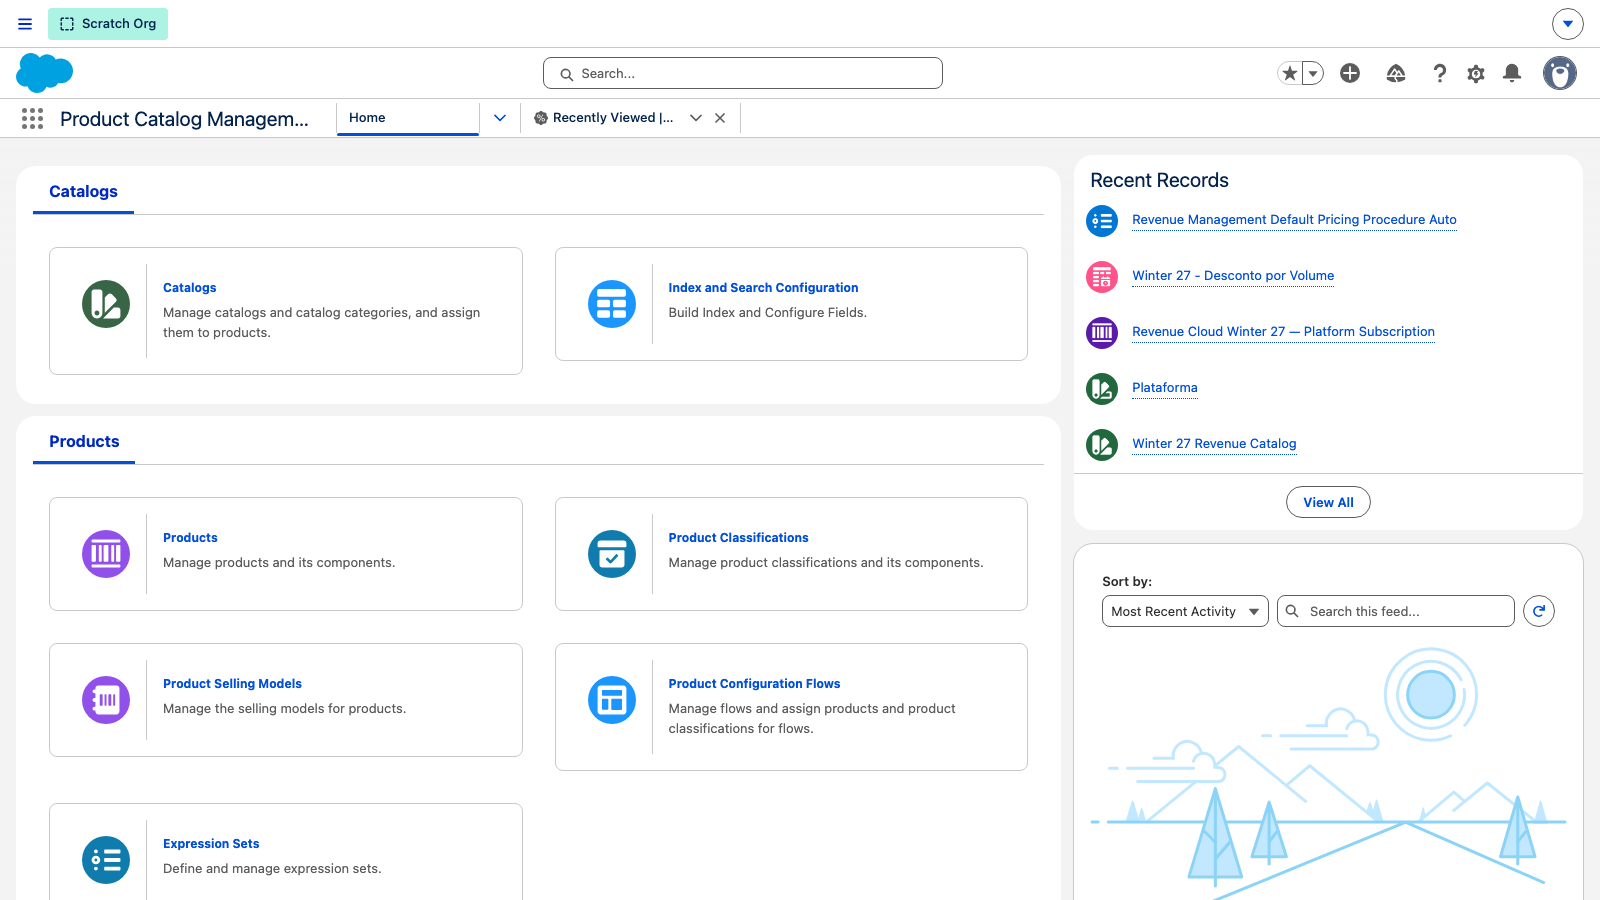The image size is (1600, 900).
Task: Click the Sort by label
Action: pos(1127,581)
